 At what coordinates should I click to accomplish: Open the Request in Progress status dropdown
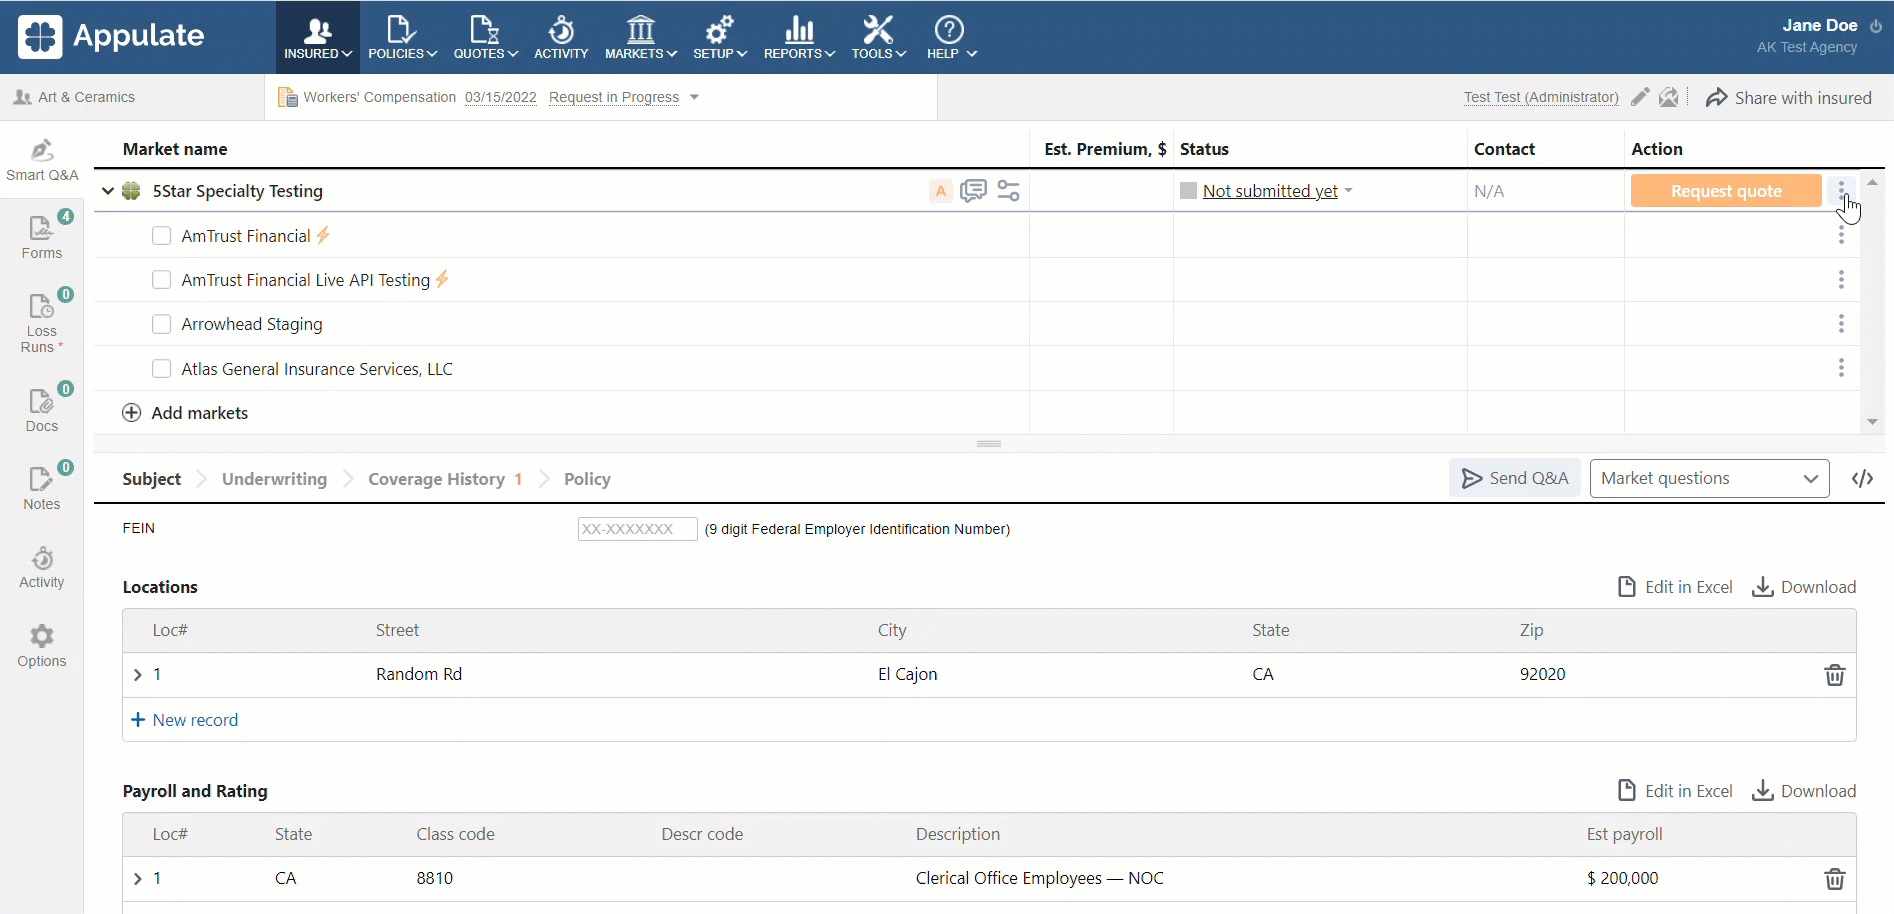pos(624,97)
